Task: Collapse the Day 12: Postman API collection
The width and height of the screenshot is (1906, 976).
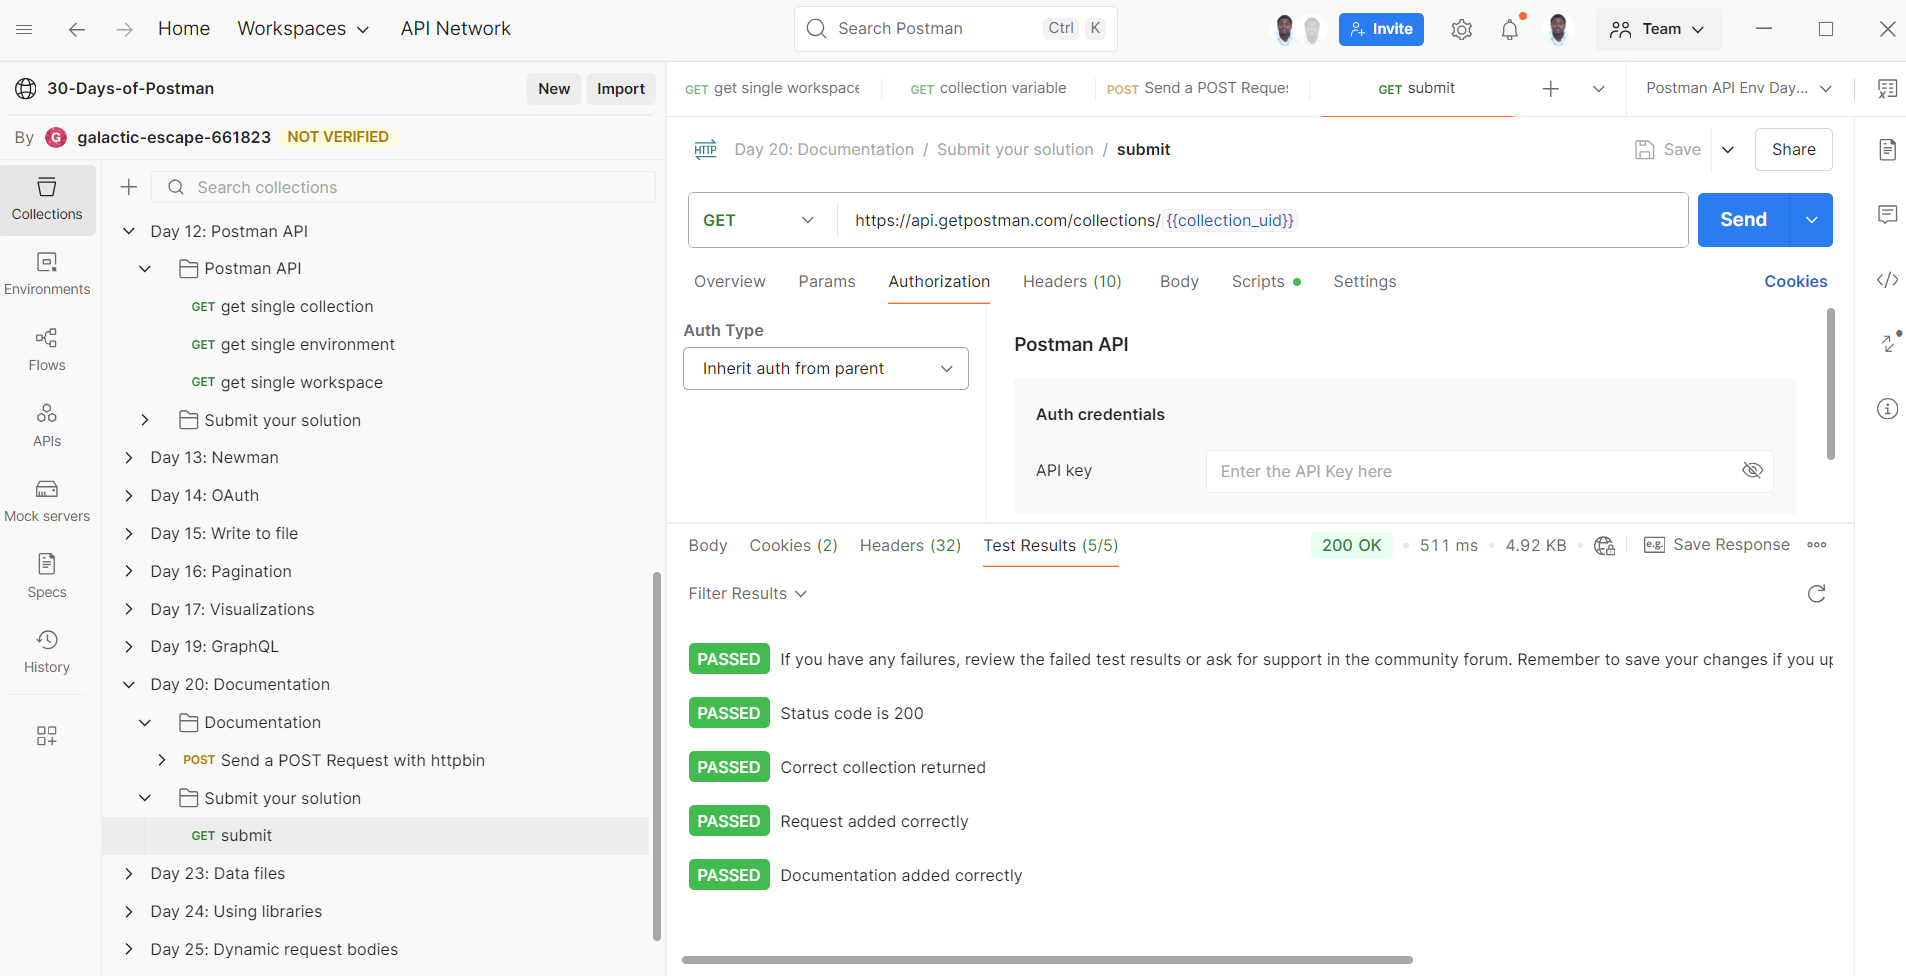Action: tap(128, 231)
